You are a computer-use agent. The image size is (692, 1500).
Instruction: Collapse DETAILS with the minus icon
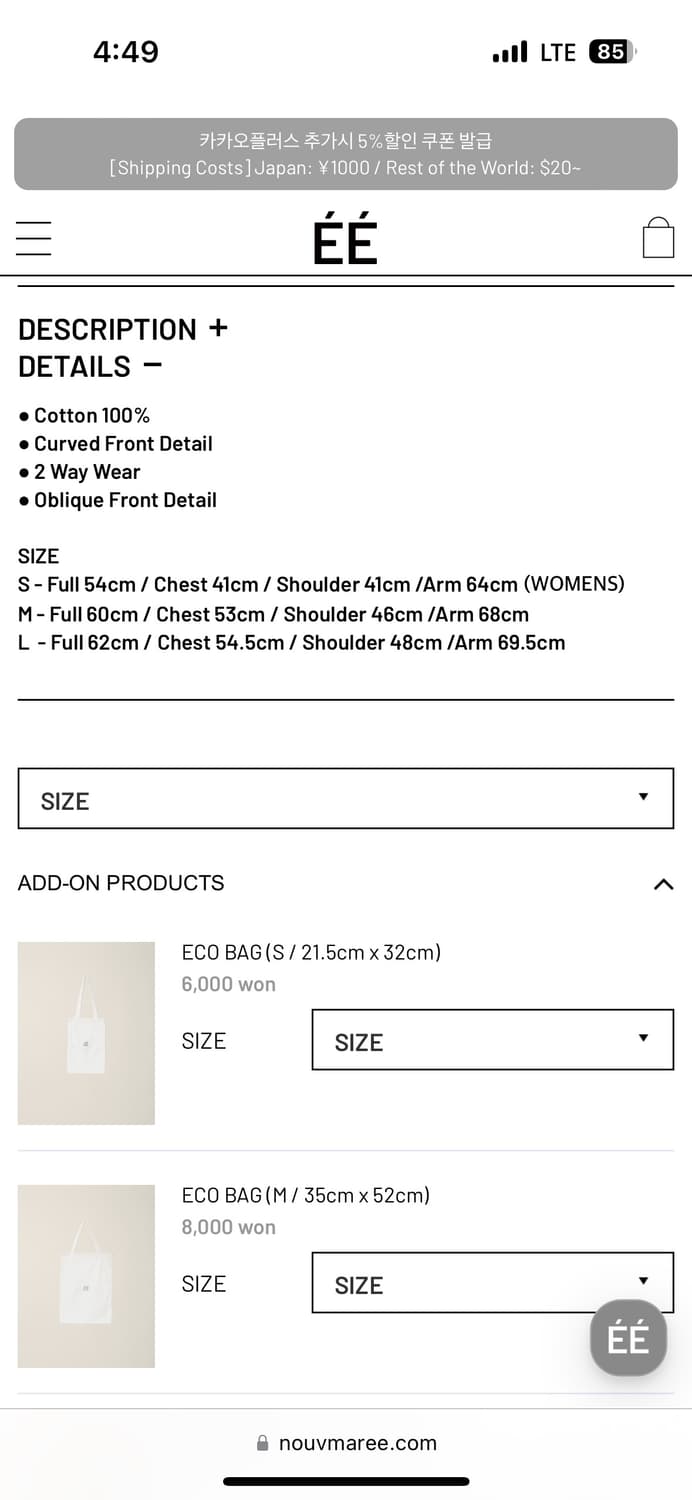click(x=152, y=365)
